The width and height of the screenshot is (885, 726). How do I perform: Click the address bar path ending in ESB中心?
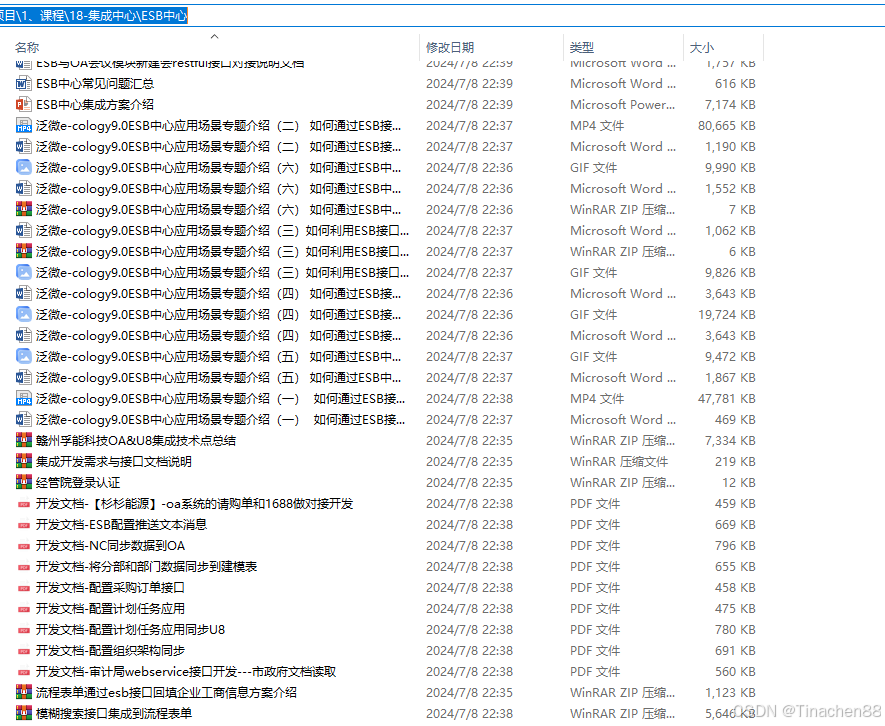click(95, 16)
